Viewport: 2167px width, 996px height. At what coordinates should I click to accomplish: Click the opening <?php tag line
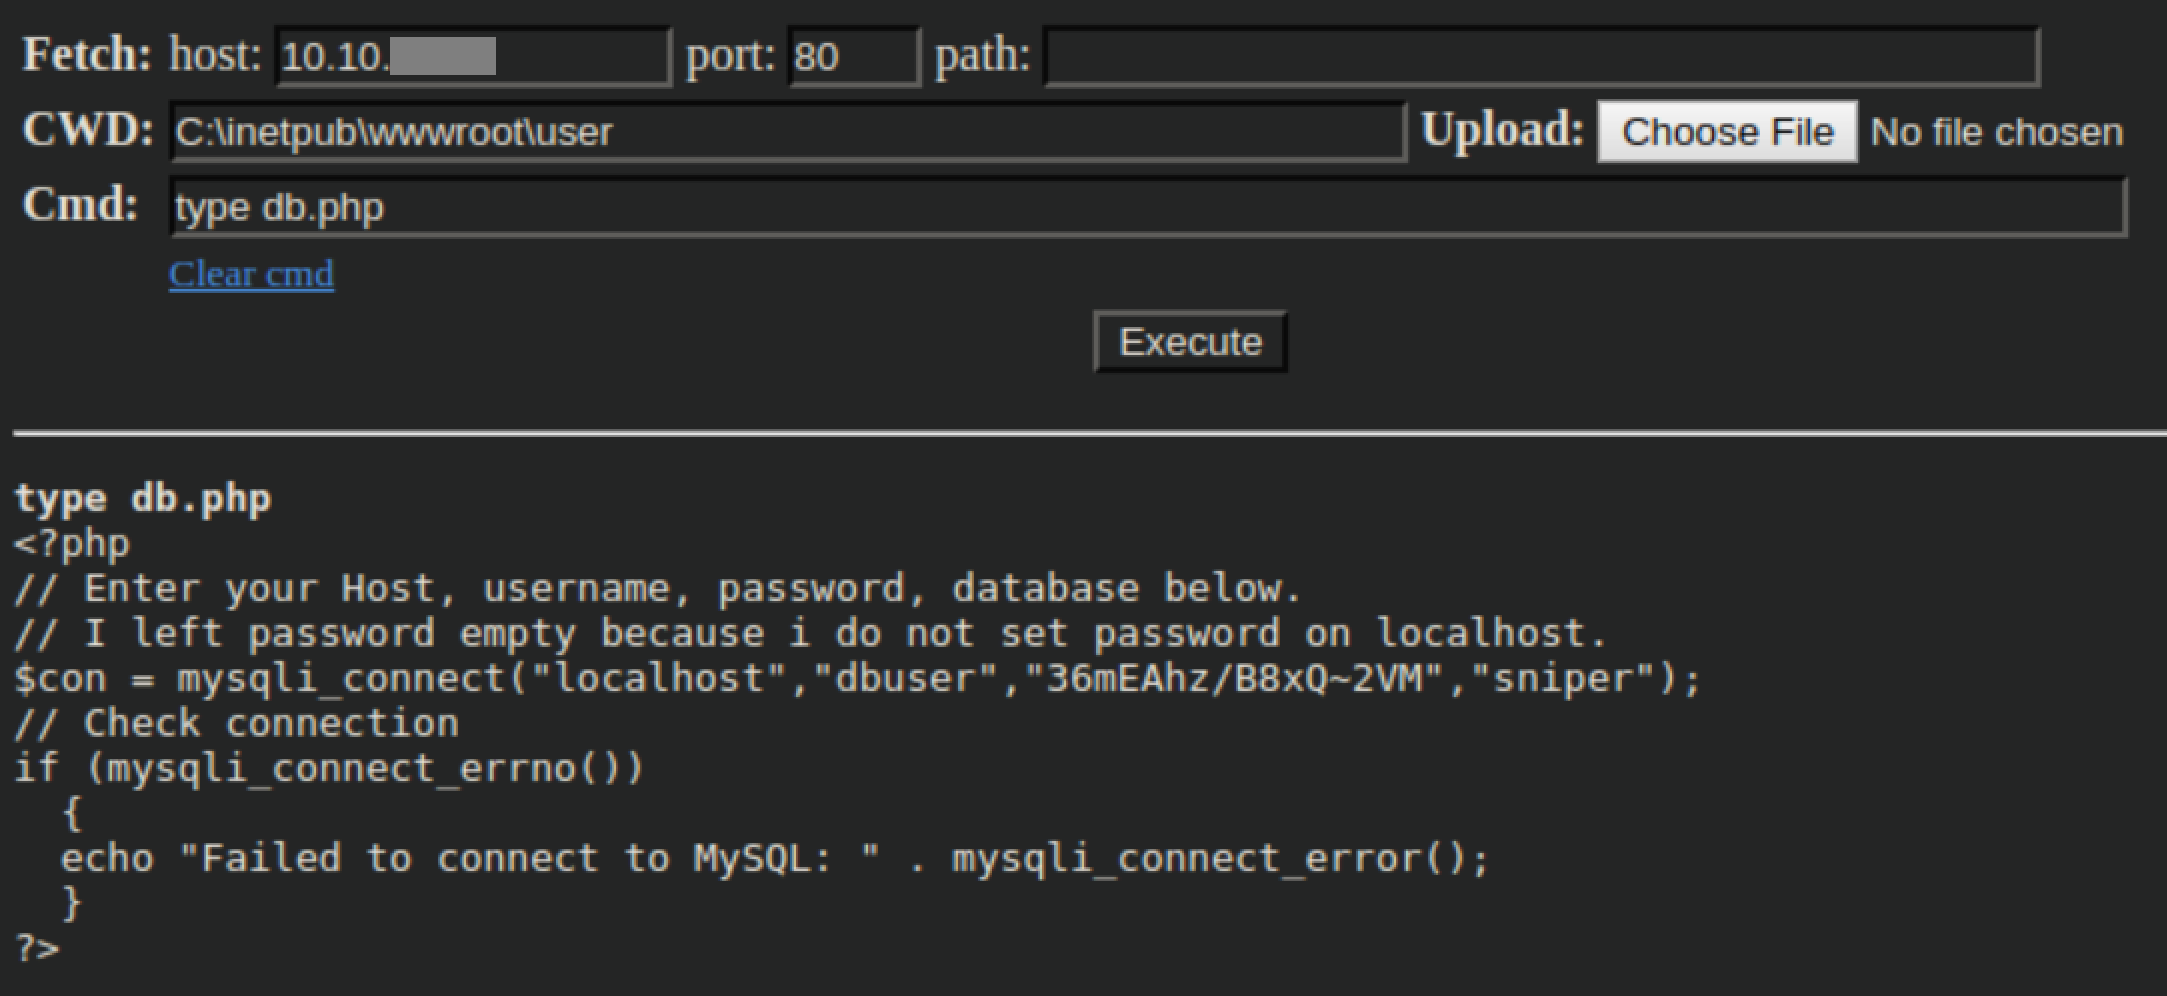(72, 544)
